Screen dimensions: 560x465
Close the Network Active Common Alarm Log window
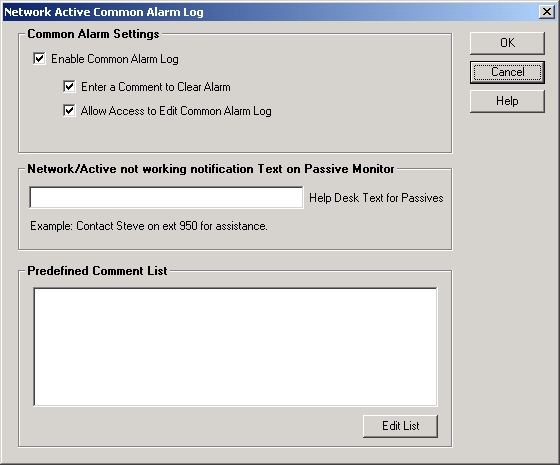click(x=546, y=12)
